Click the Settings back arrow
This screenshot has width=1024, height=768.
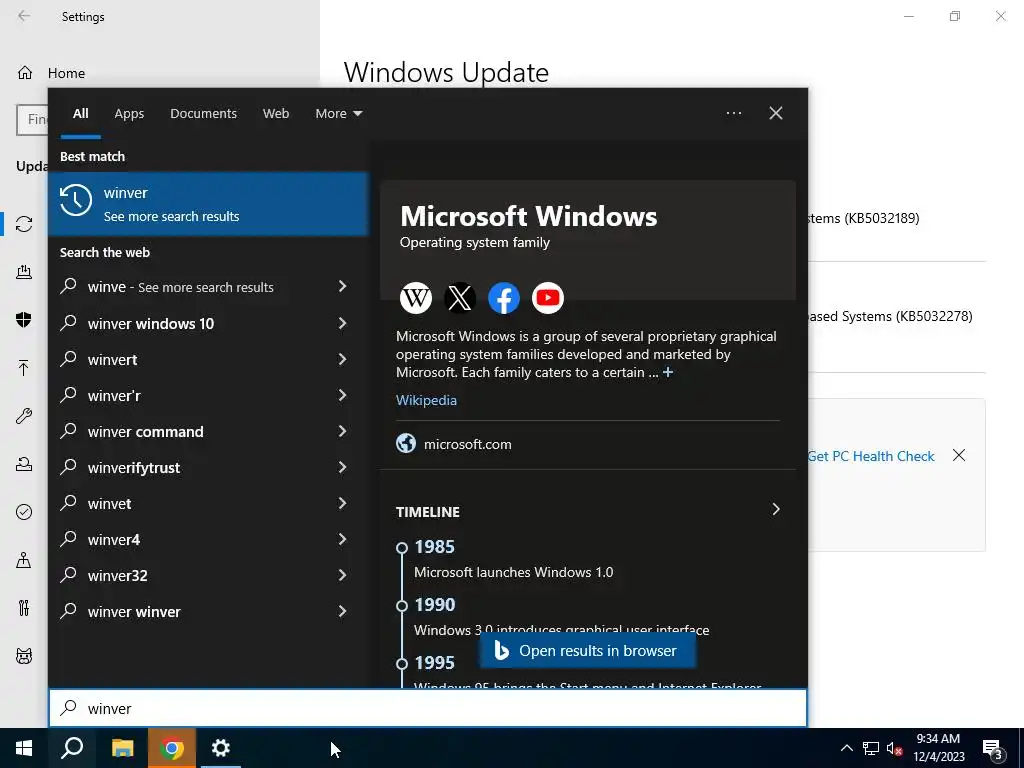coord(24,16)
